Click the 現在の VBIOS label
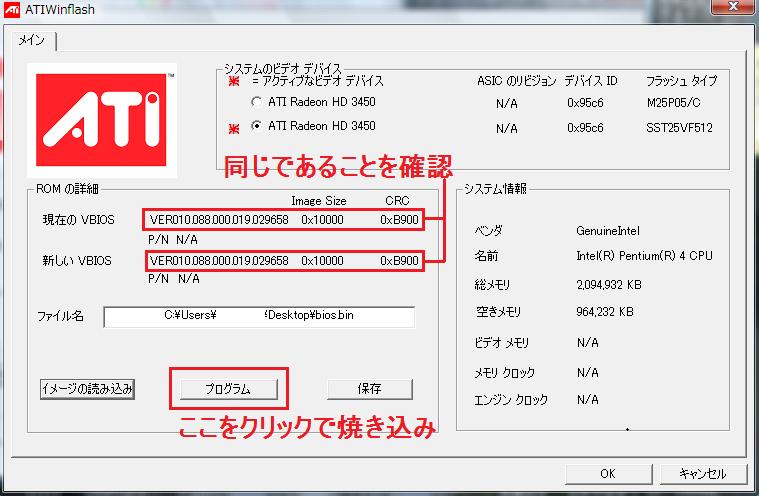The image size is (759, 496). [x=78, y=220]
